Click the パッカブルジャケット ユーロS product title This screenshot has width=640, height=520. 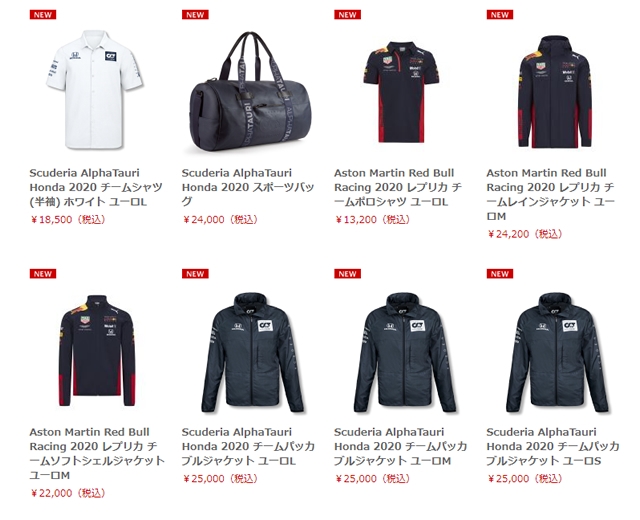click(x=553, y=447)
